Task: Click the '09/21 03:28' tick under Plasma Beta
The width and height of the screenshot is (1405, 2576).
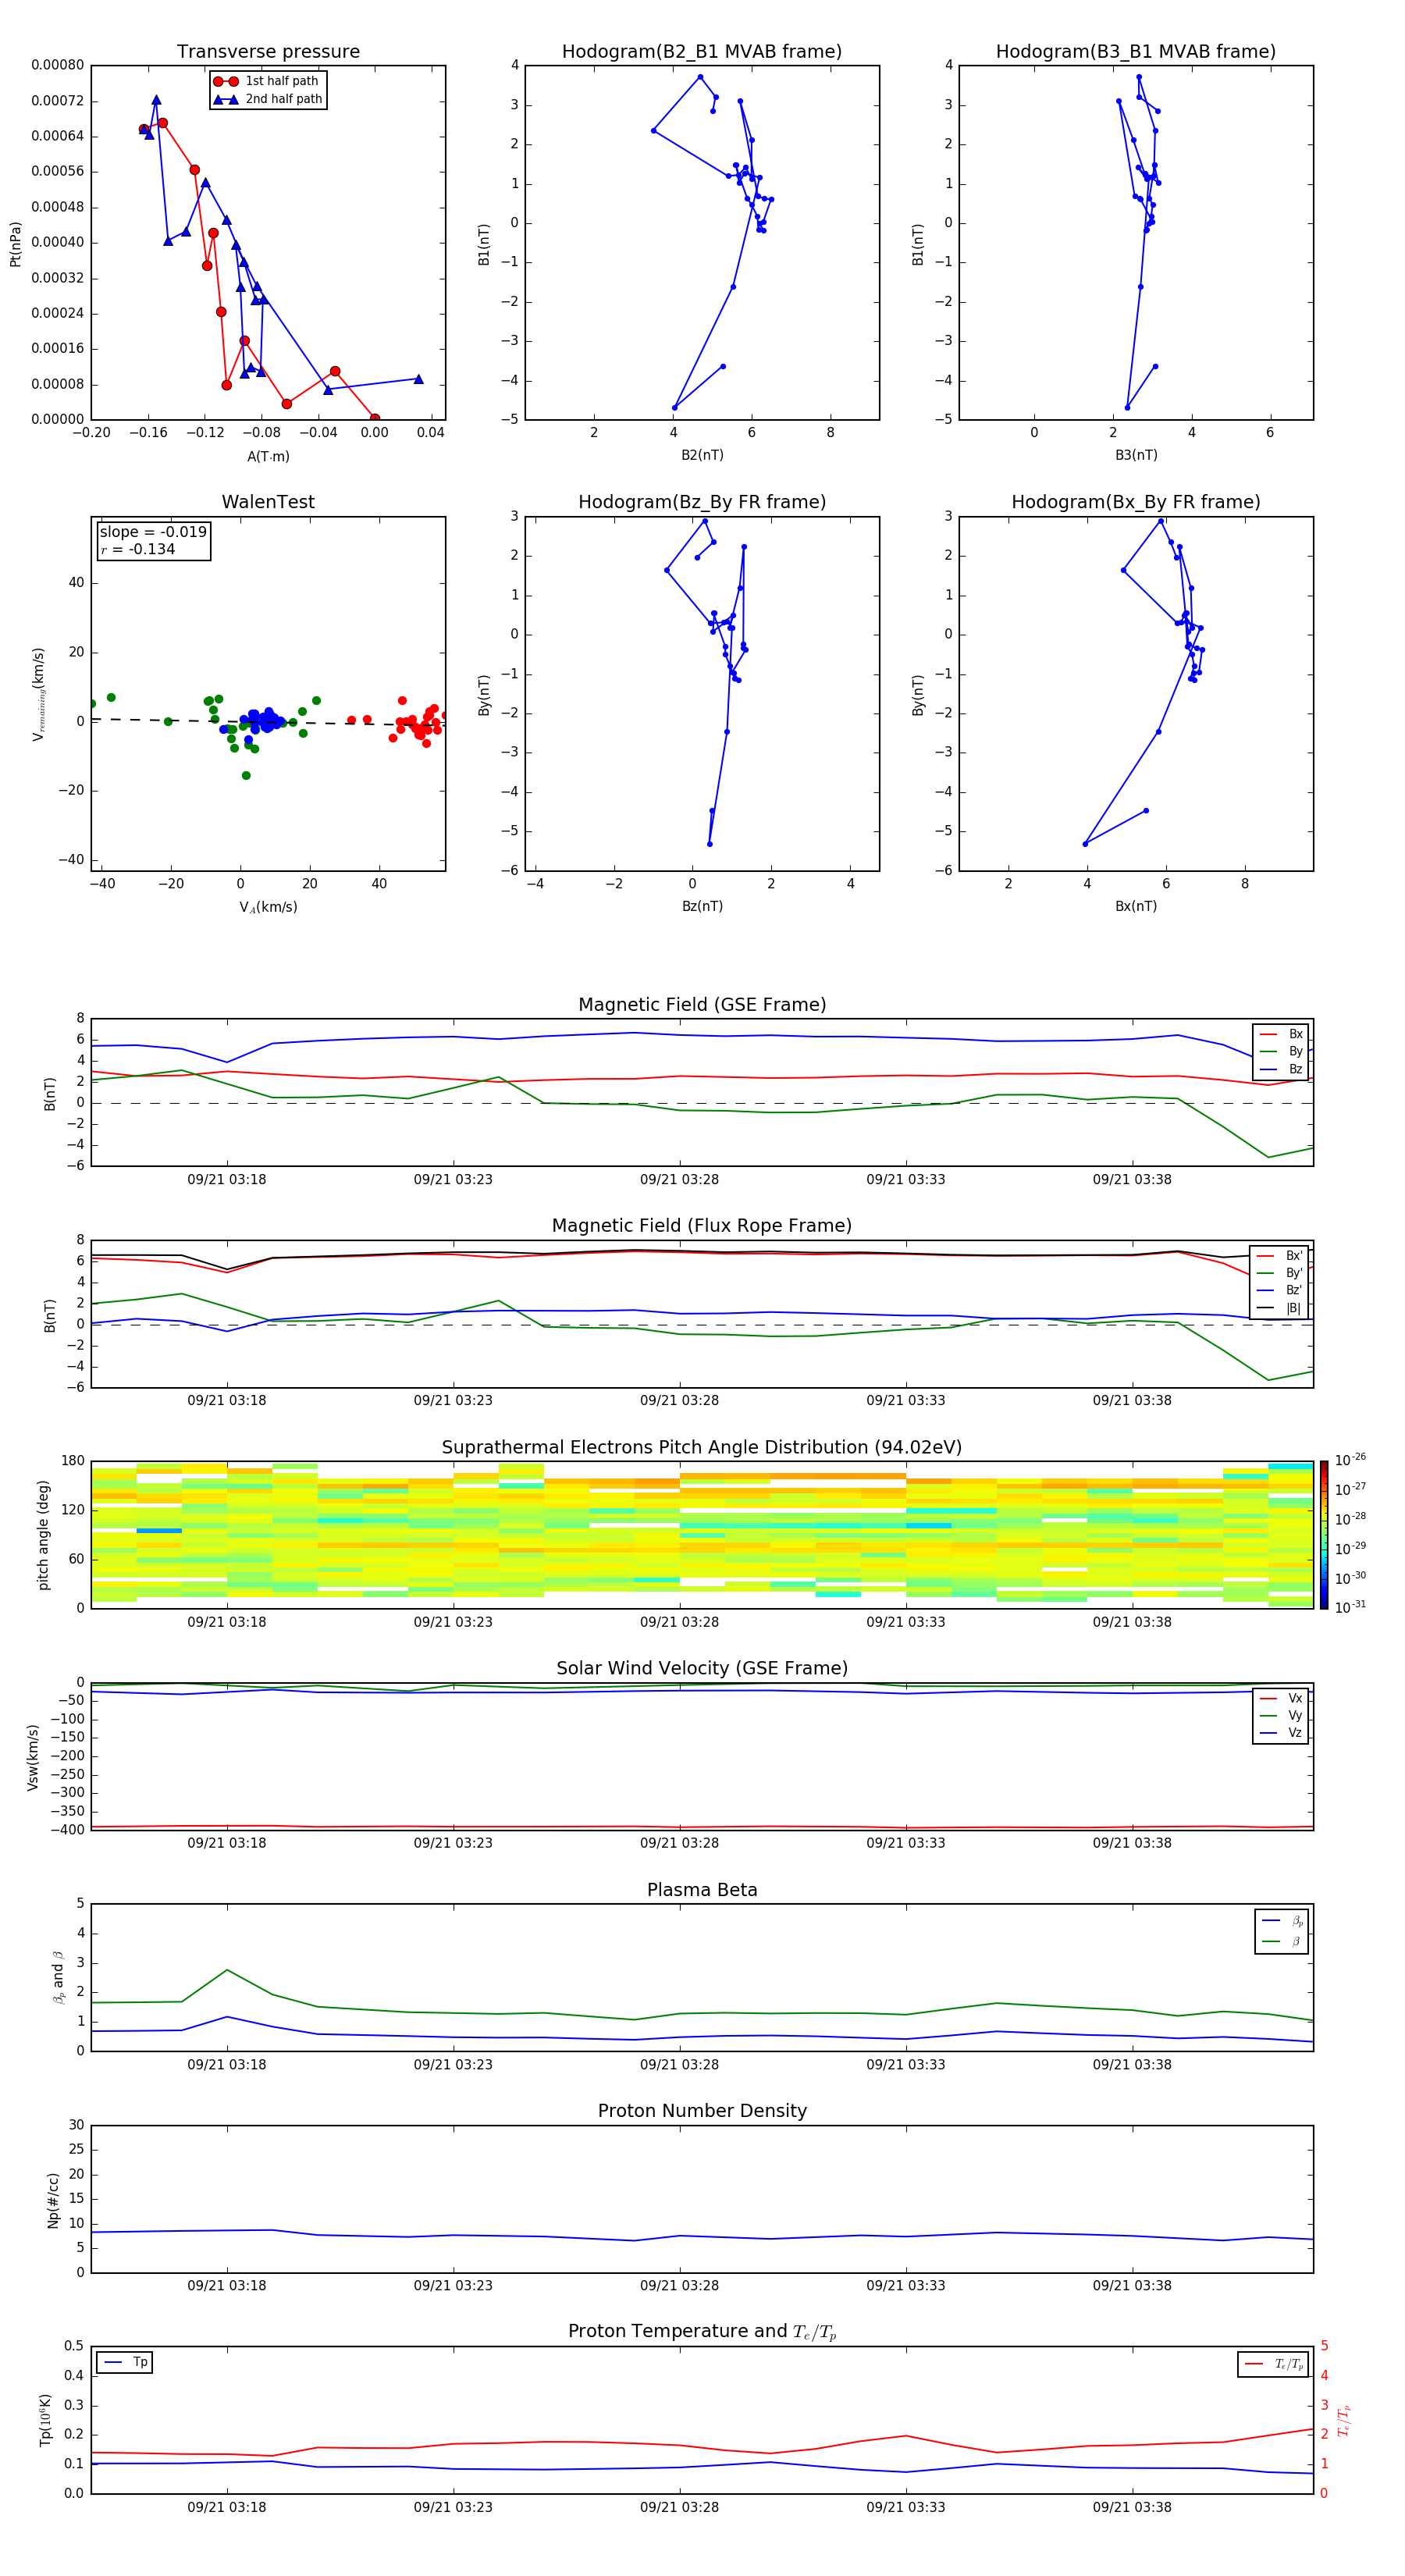Action: tap(679, 2064)
